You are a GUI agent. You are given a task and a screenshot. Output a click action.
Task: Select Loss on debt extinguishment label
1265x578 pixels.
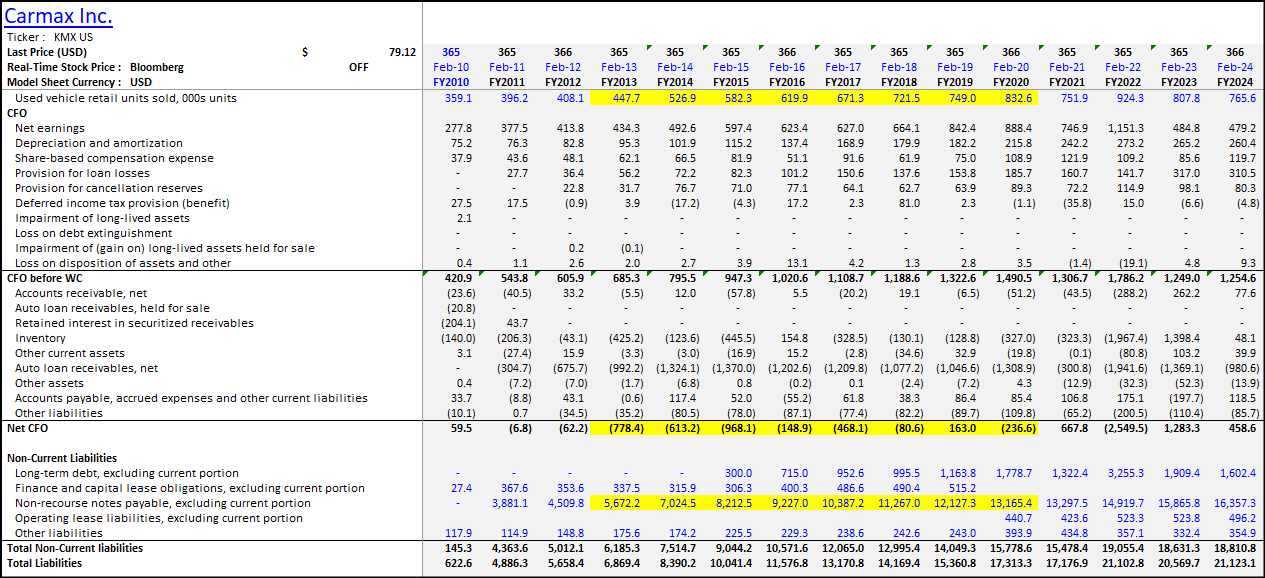pos(93,233)
